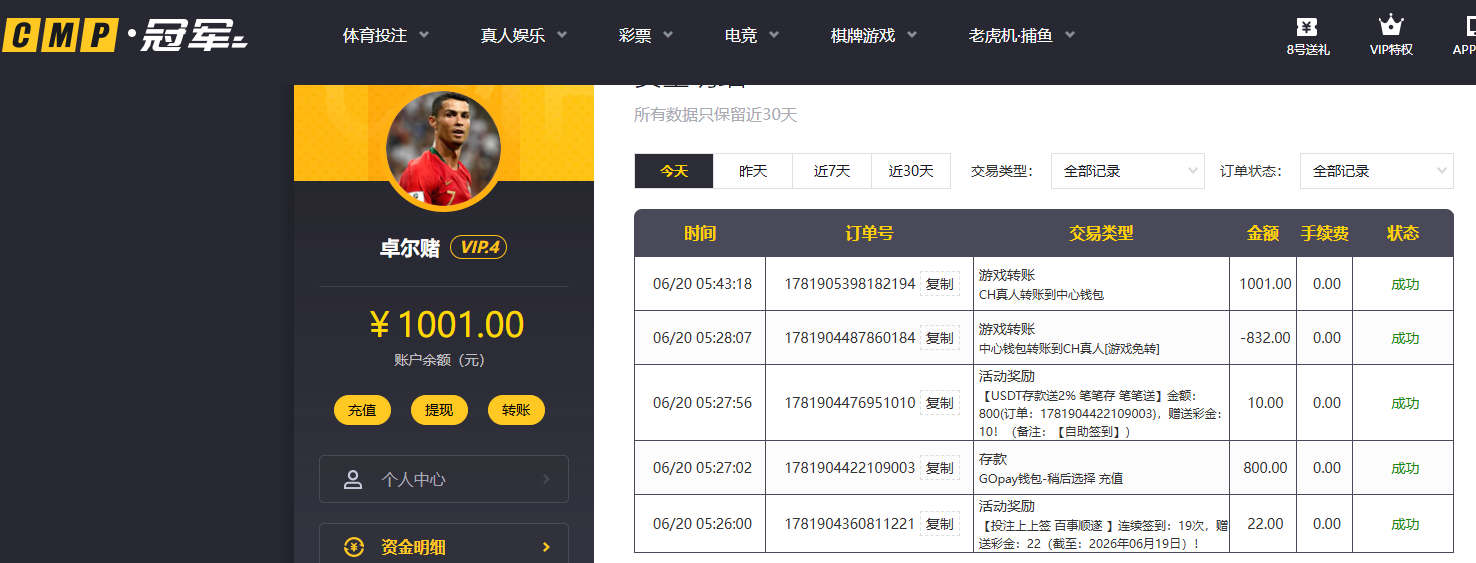
Task: Expand the 棋牌游戏 menu
Action: pos(874,35)
